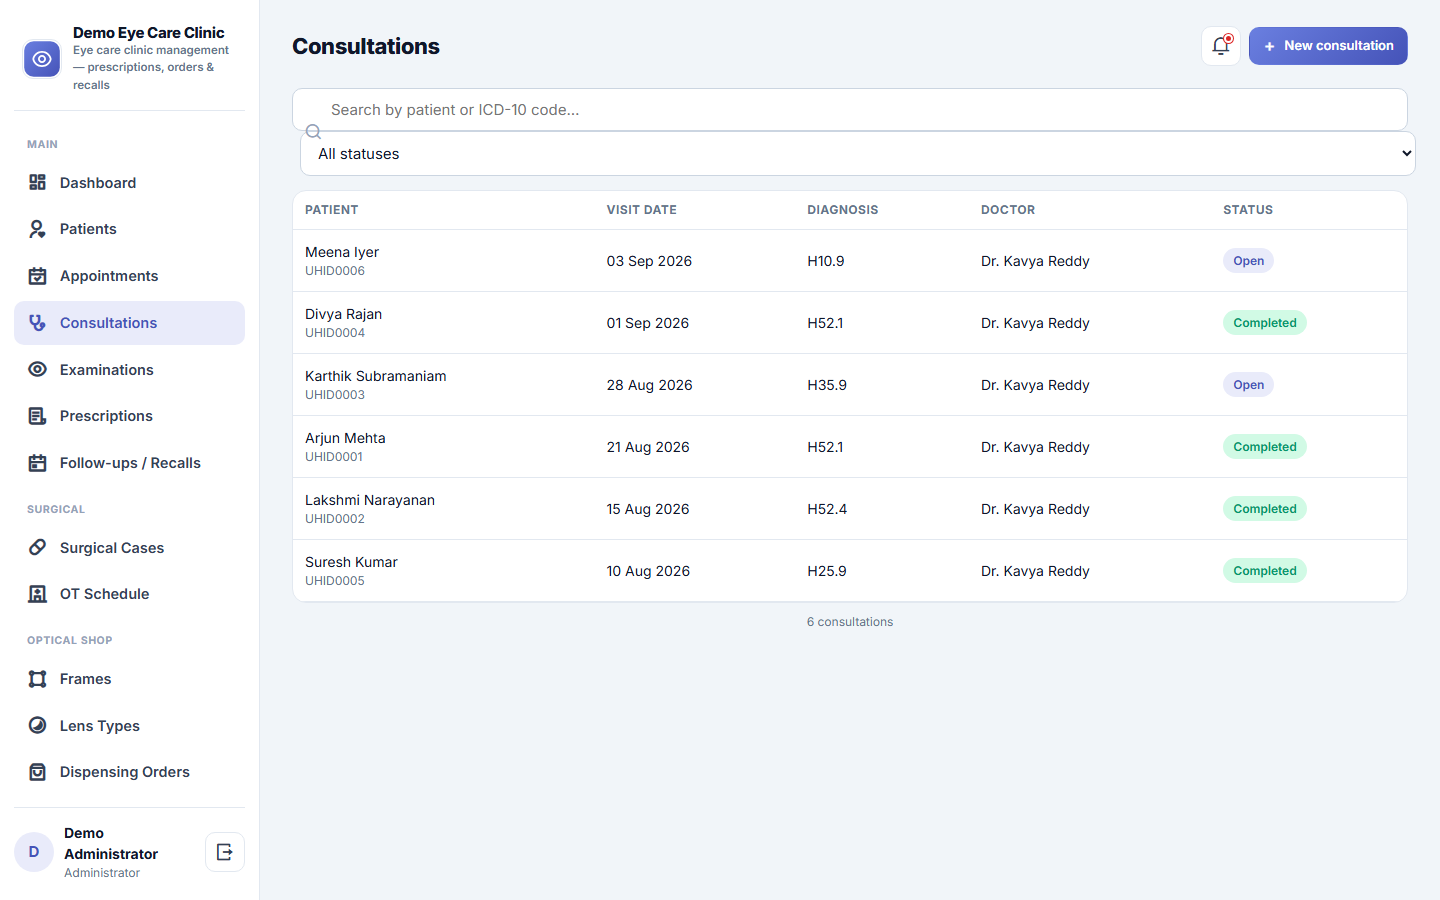Open the Prescriptions section
Viewport: 1440px width, 900px height.
(x=130, y=416)
